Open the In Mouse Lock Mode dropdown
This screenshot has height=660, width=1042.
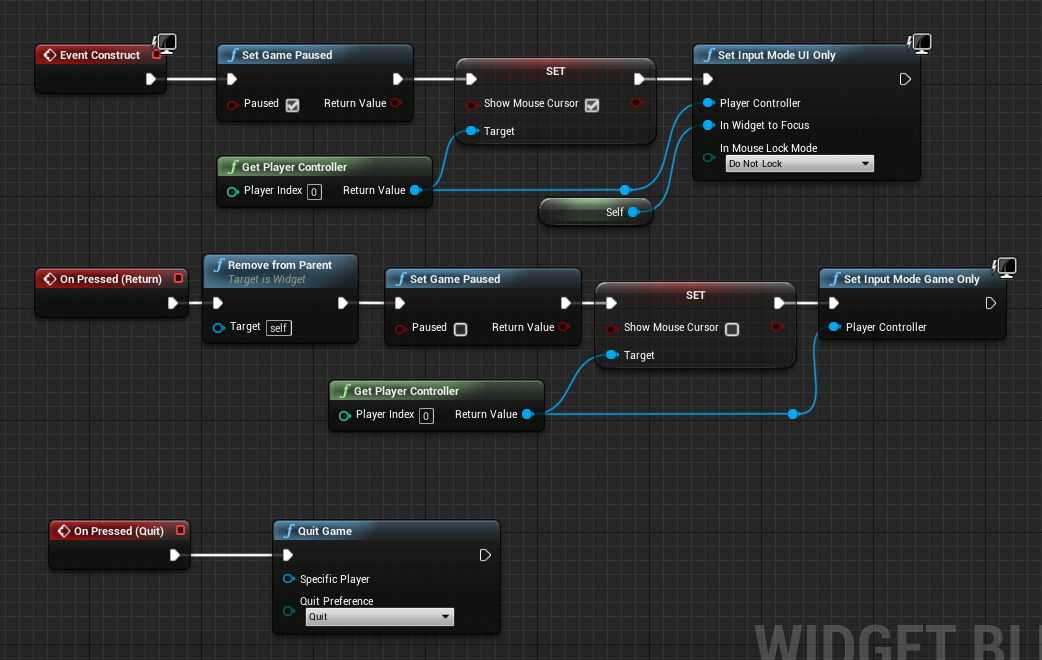pyautogui.click(x=798, y=163)
